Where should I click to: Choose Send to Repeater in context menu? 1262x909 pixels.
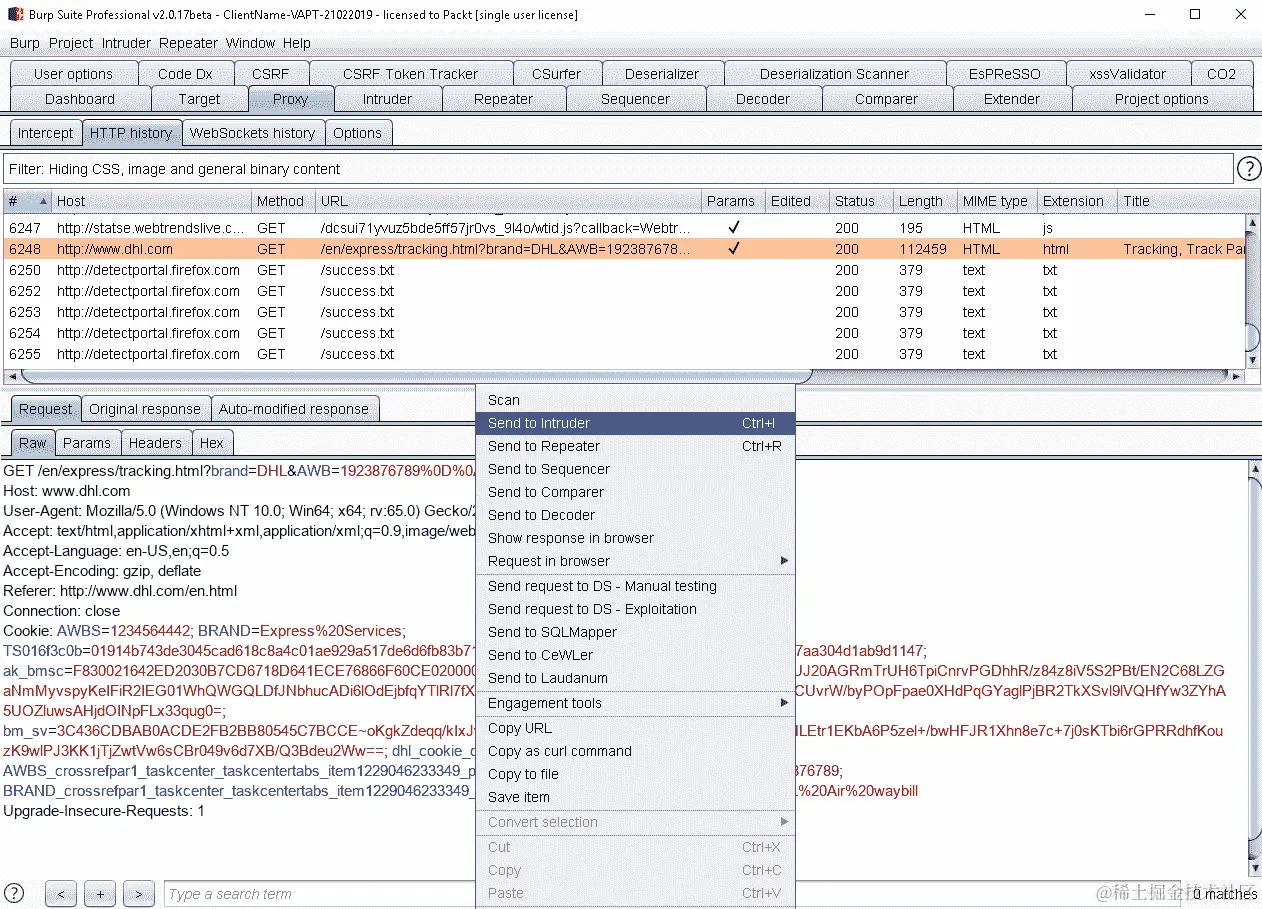[635, 446]
